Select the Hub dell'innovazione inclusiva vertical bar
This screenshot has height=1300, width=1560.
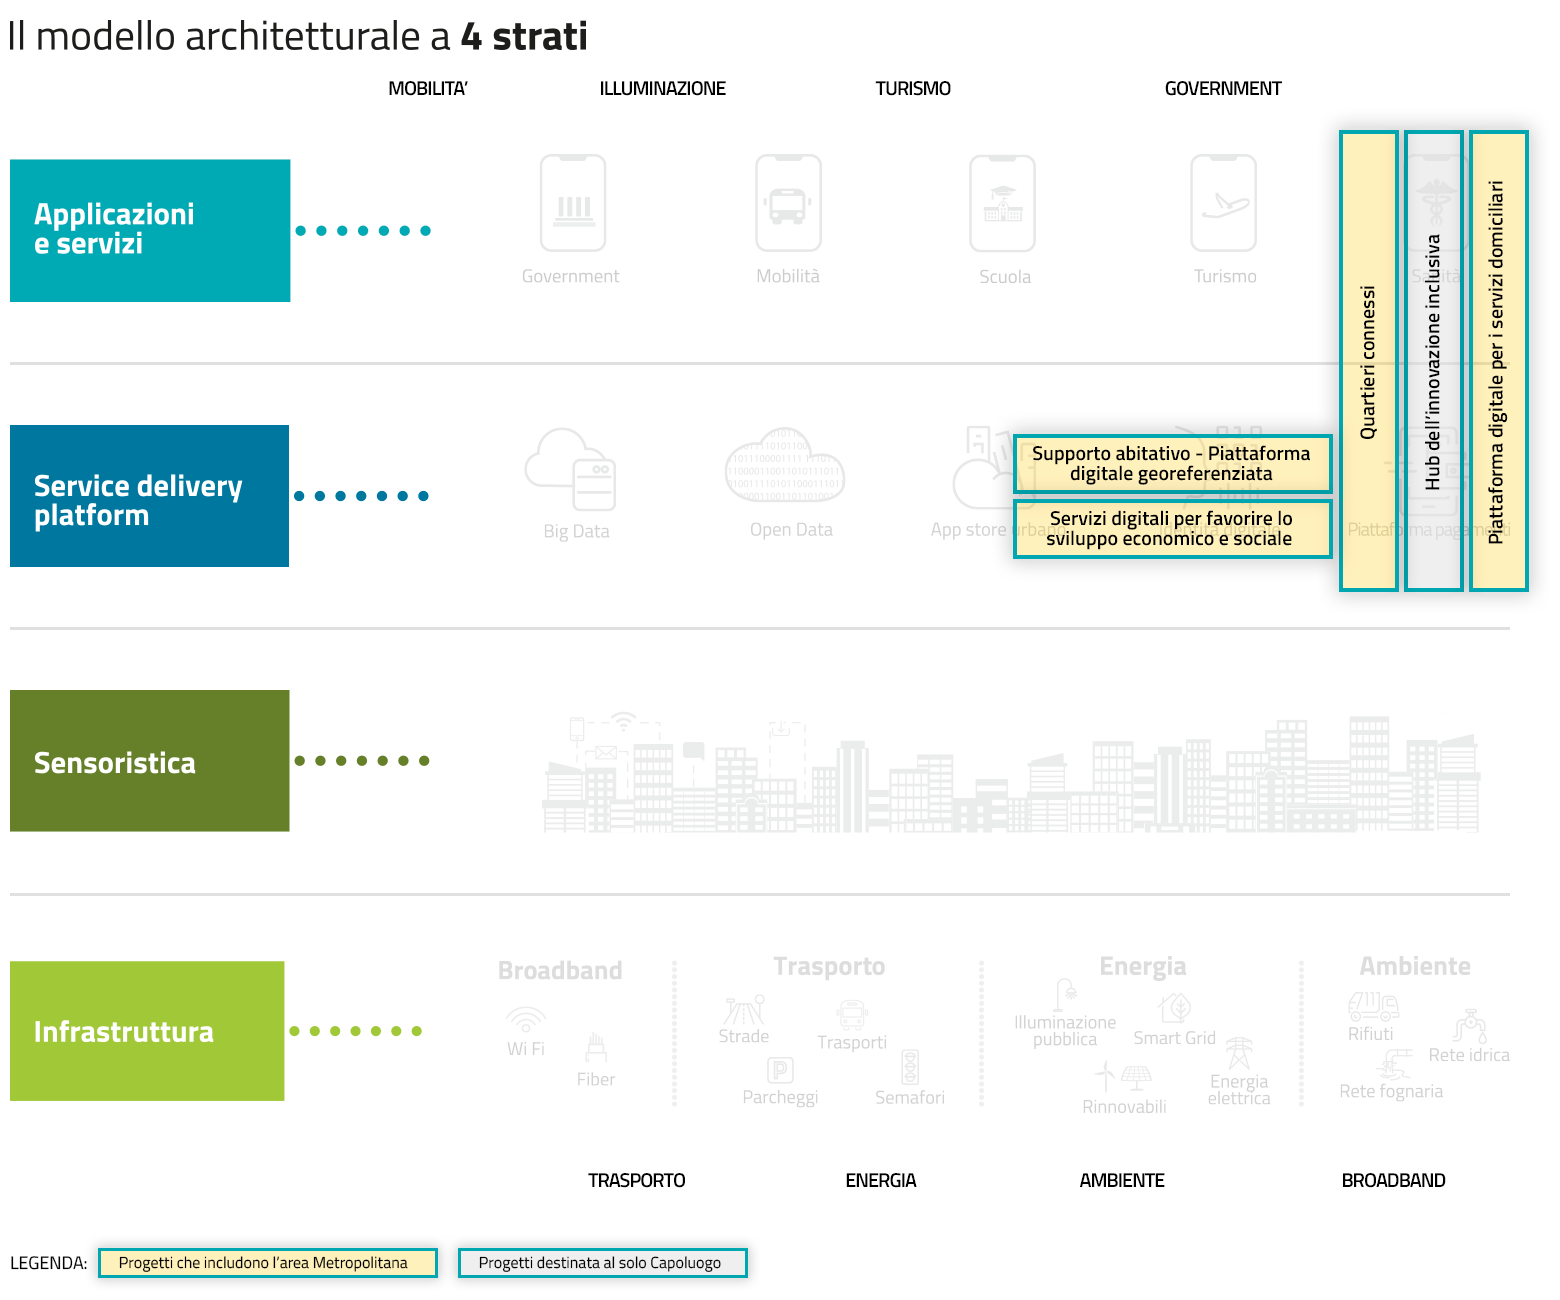[x=1433, y=361]
